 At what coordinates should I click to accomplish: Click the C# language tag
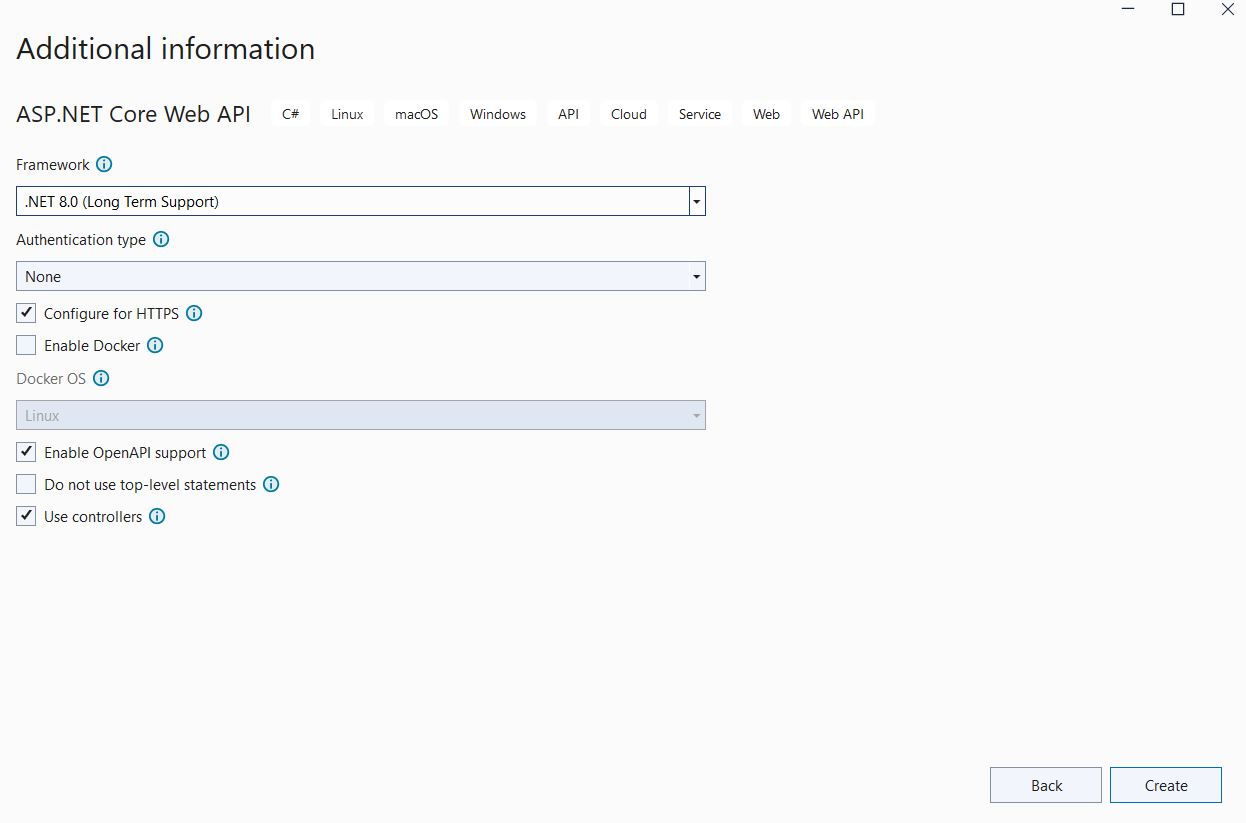tap(290, 114)
